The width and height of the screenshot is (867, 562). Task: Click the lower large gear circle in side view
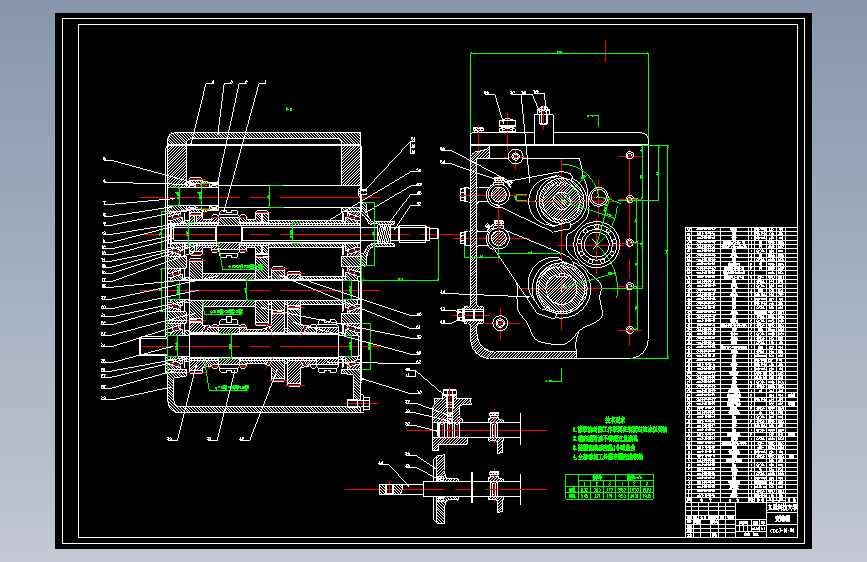point(561,288)
